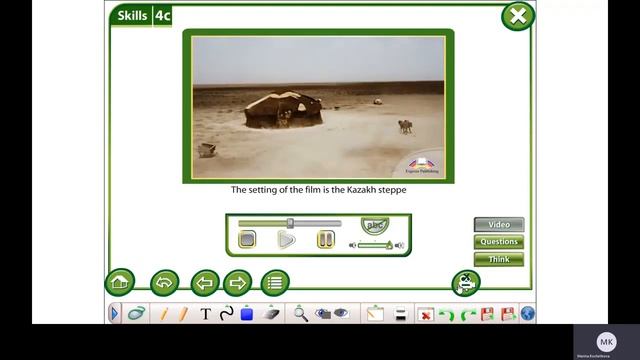The width and height of the screenshot is (640, 360).
Task: Click the MK participant avatar
Action: tap(606, 342)
